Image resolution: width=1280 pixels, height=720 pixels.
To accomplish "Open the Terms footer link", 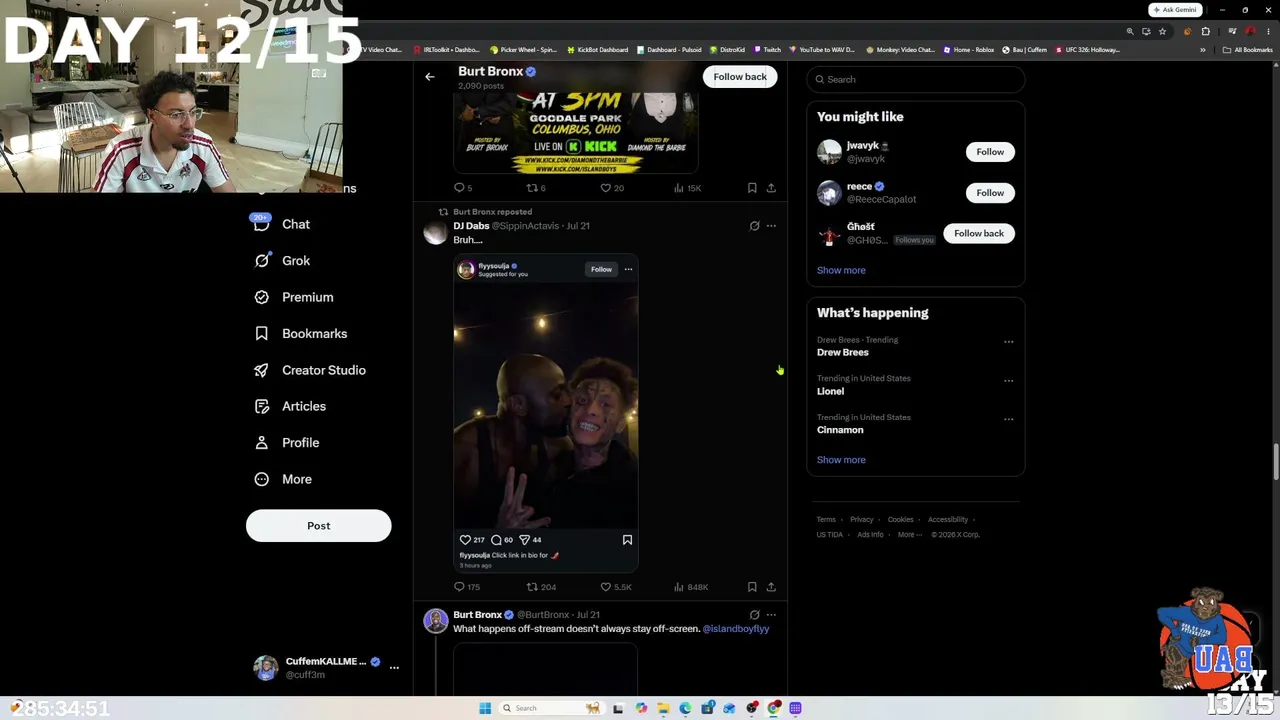I will click(x=826, y=520).
